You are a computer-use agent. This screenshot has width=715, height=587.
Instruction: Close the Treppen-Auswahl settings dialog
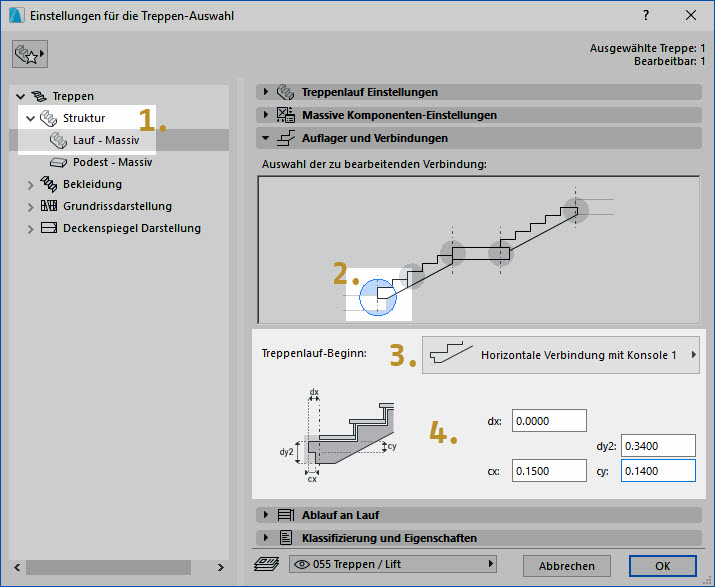(x=691, y=16)
